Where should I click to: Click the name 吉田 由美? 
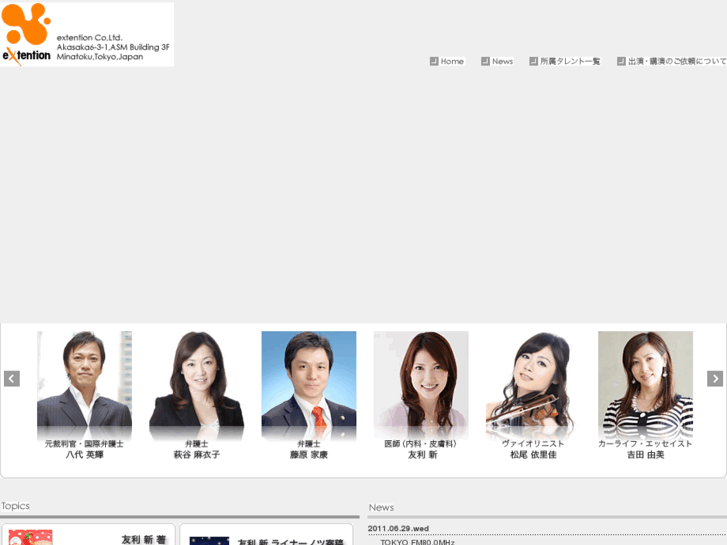point(645,455)
